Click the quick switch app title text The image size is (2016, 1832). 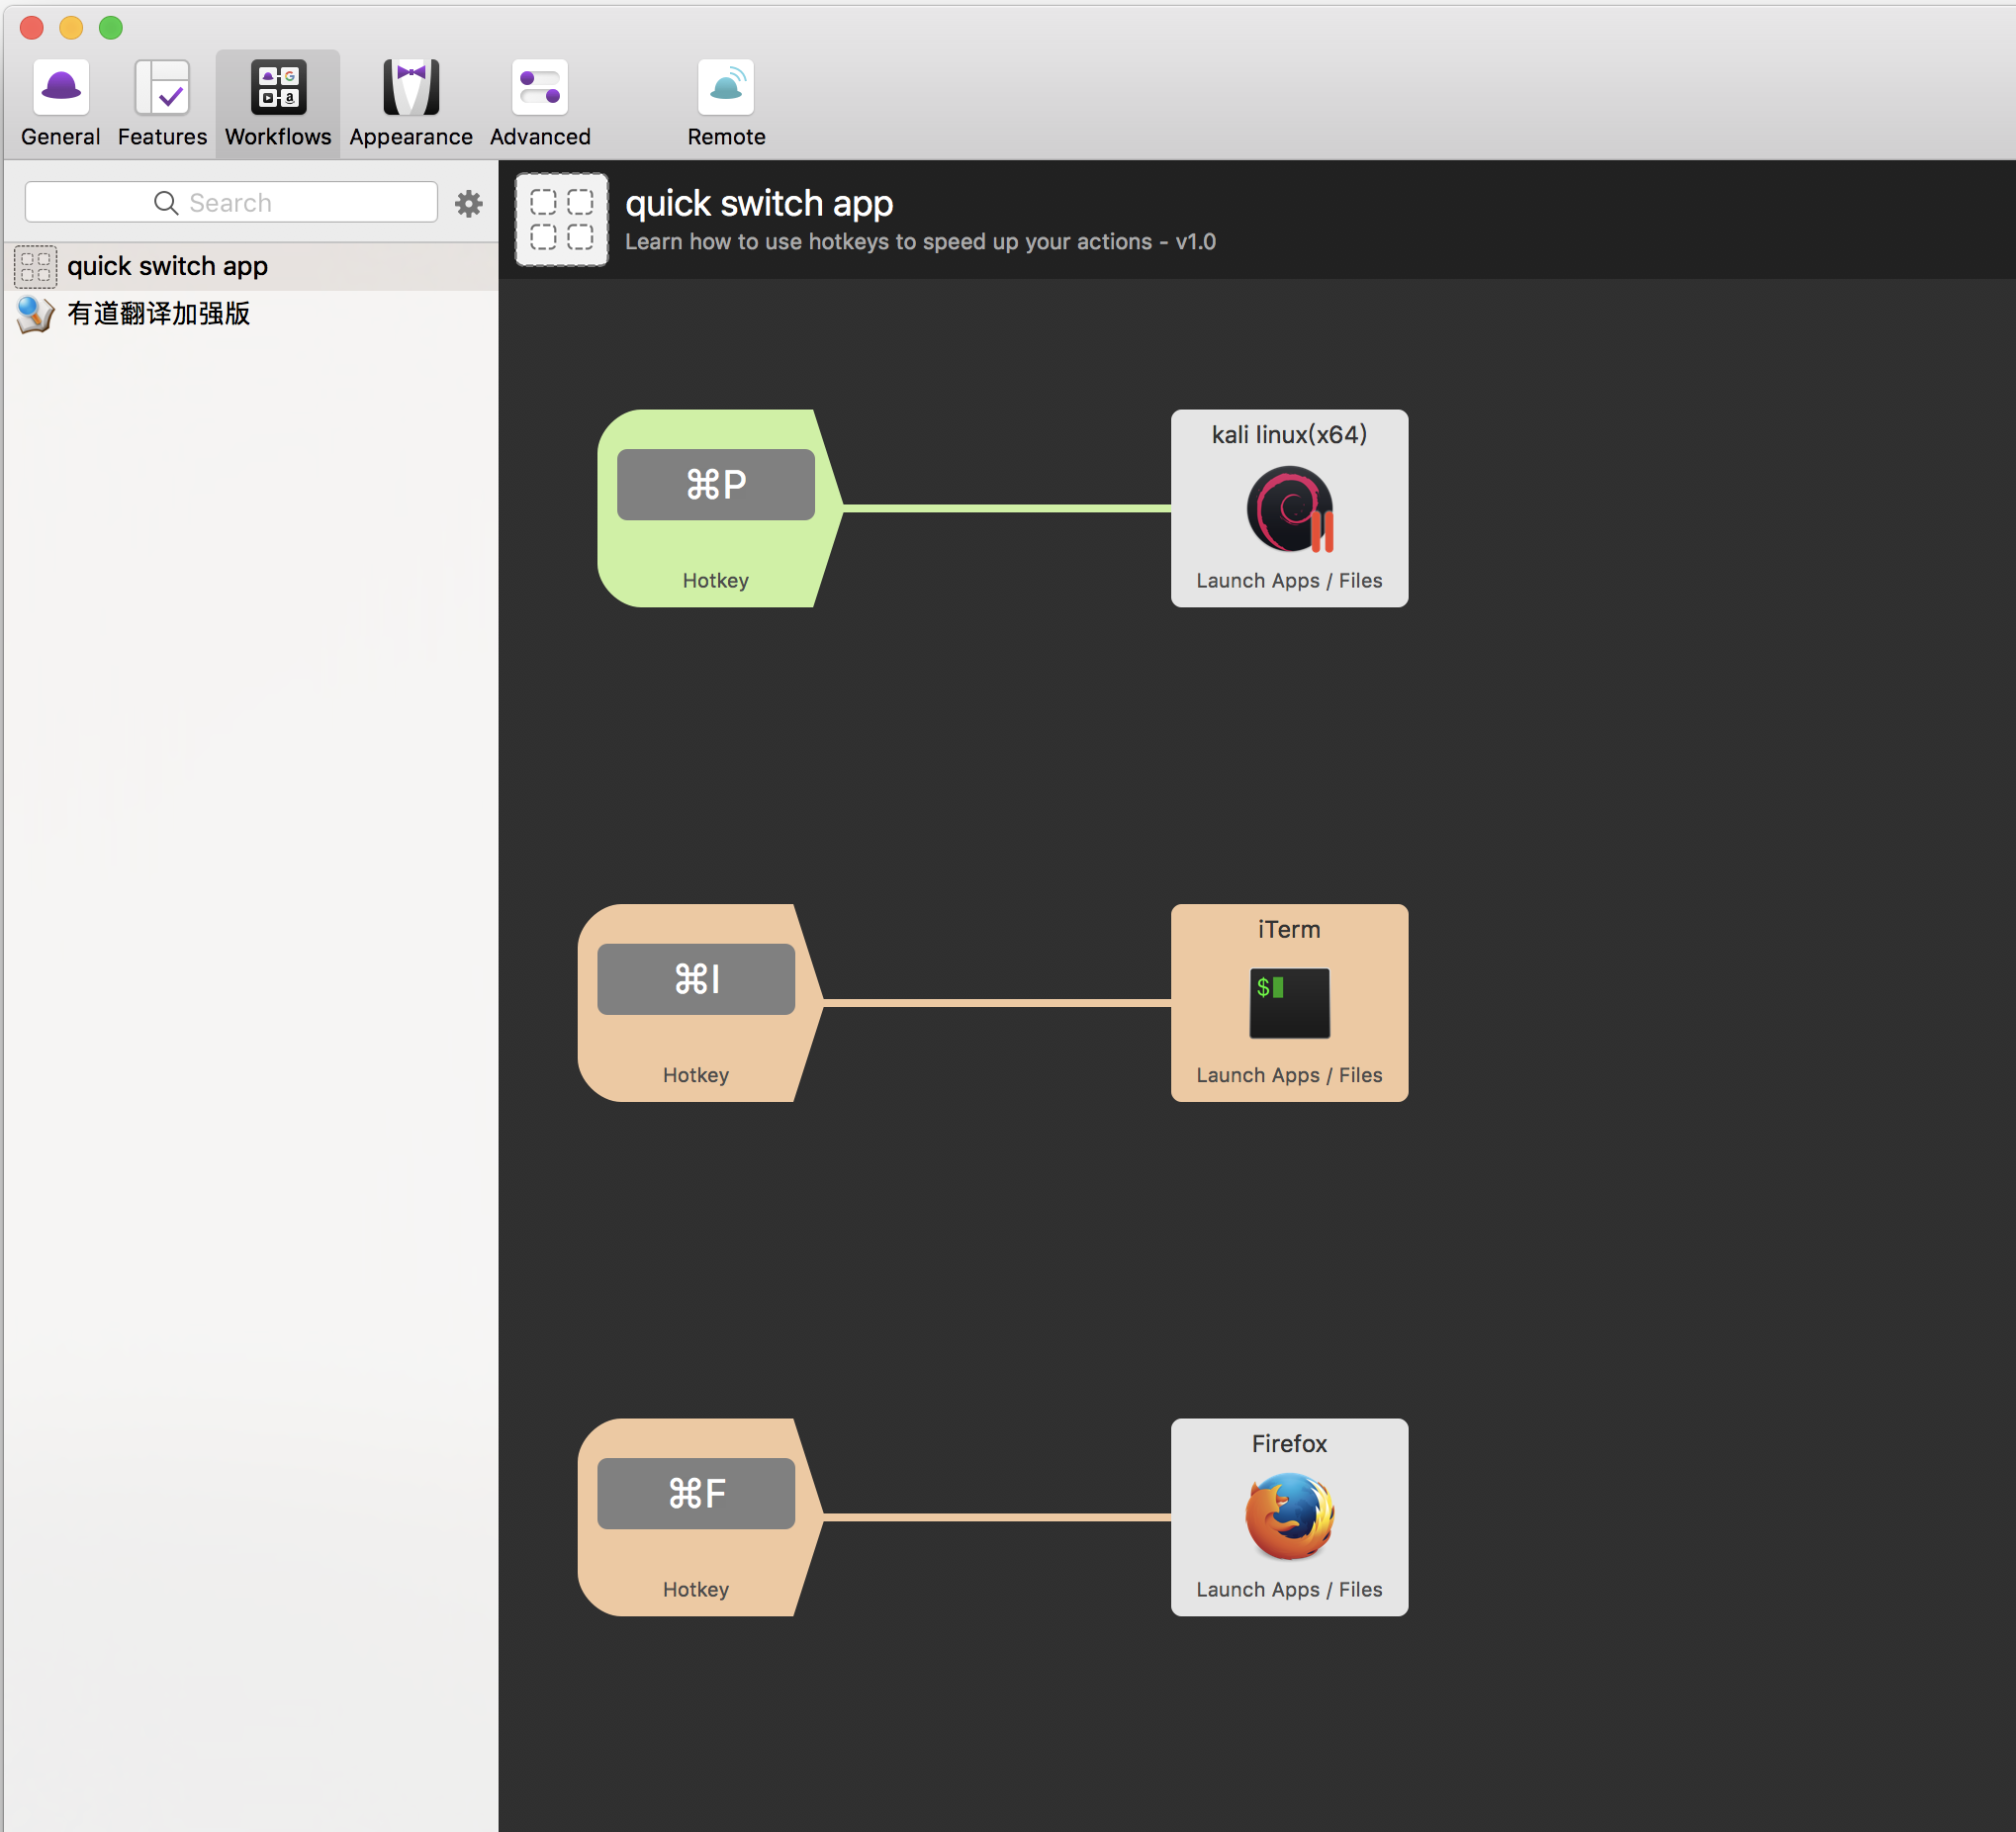pos(759,204)
